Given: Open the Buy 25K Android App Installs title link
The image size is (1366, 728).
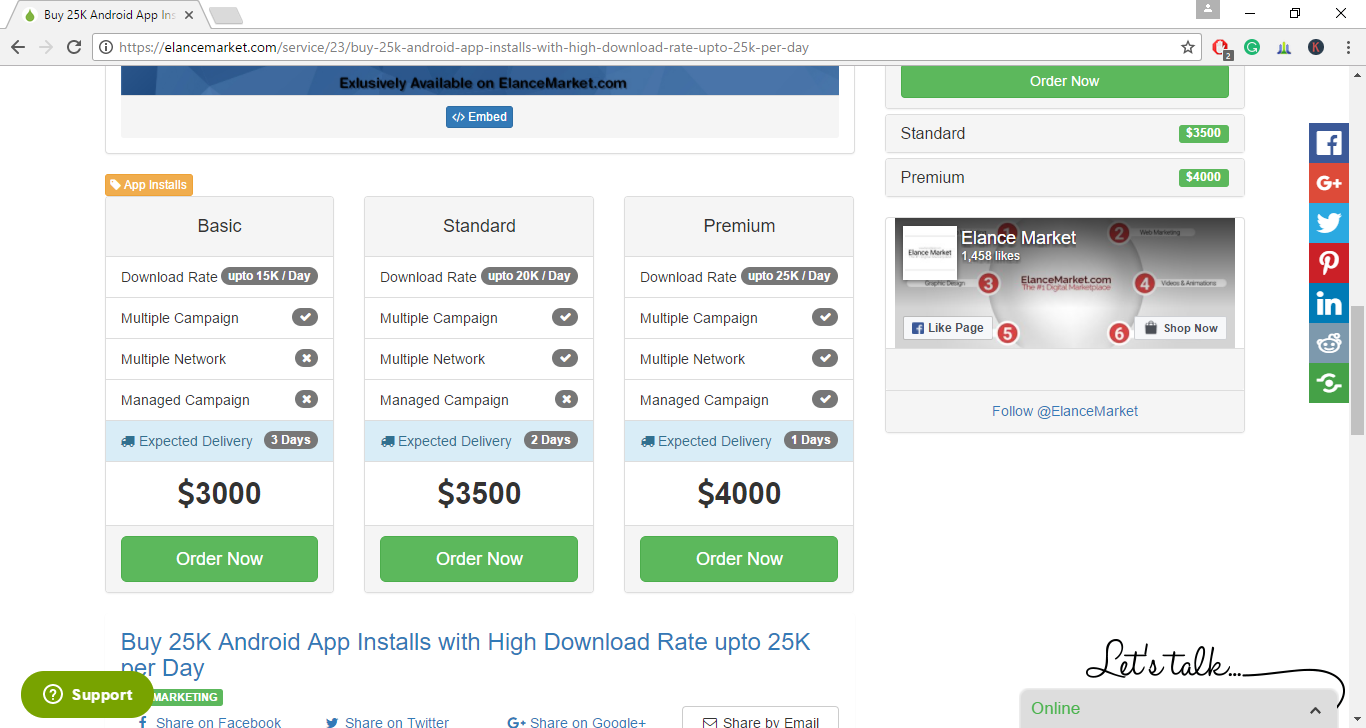Looking at the screenshot, I should pos(466,655).
